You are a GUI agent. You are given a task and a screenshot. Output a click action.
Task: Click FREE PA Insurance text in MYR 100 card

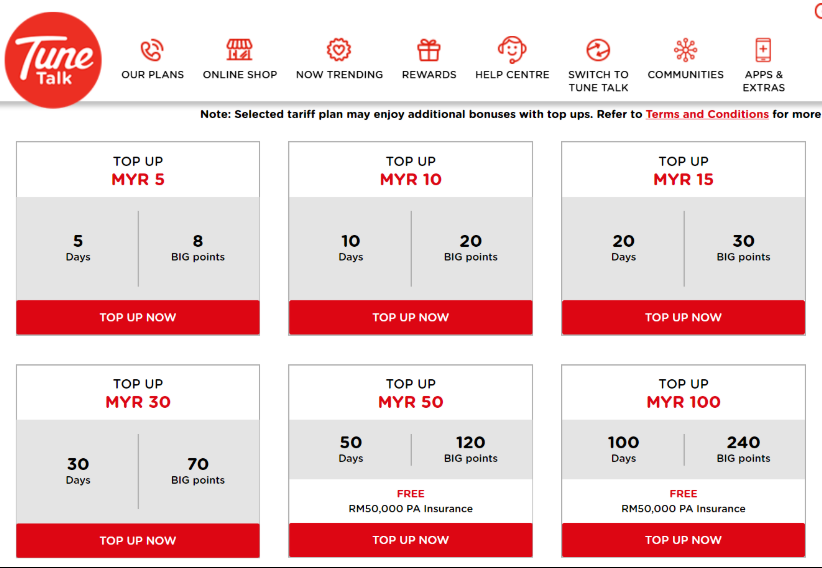tap(683, 501)
